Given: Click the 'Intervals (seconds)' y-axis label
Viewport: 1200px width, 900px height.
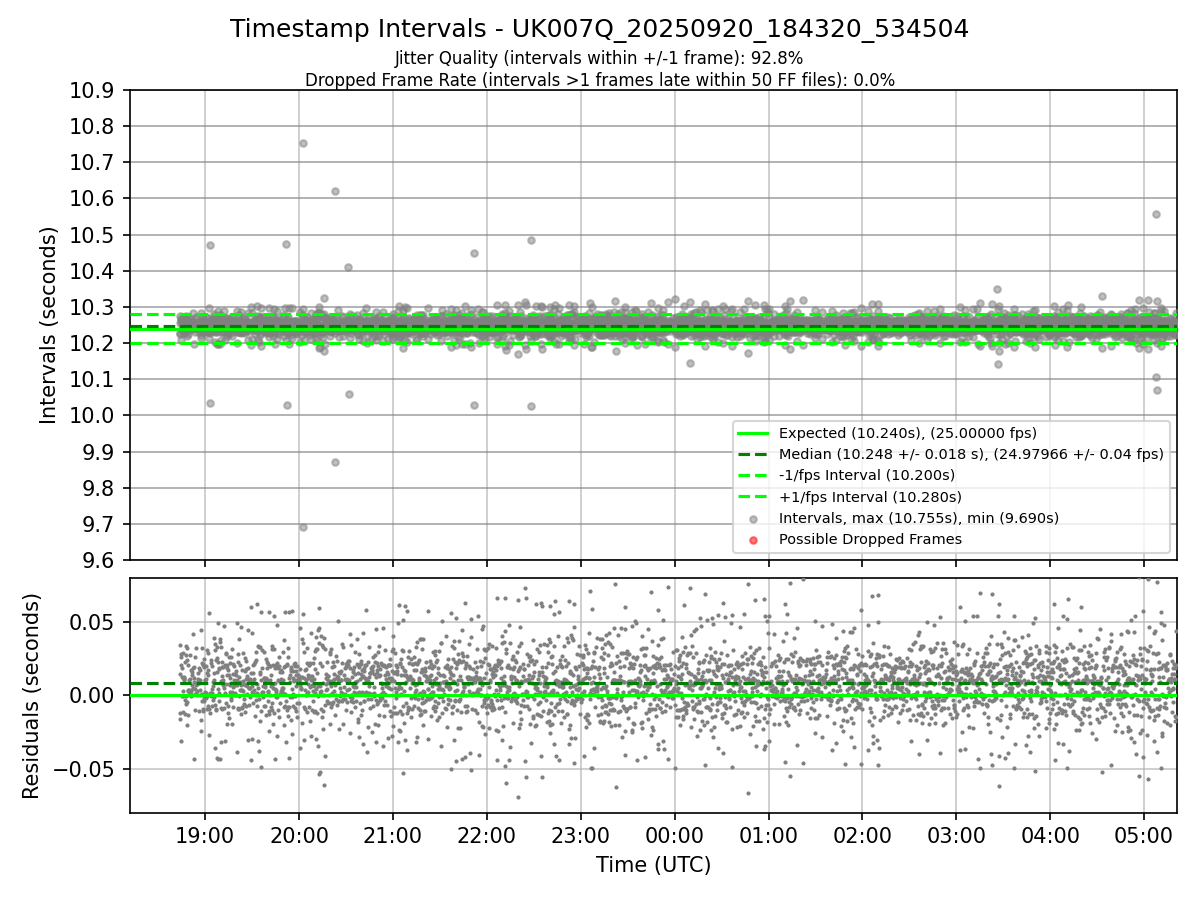Looking at the screenshot, I should point(48,325).
